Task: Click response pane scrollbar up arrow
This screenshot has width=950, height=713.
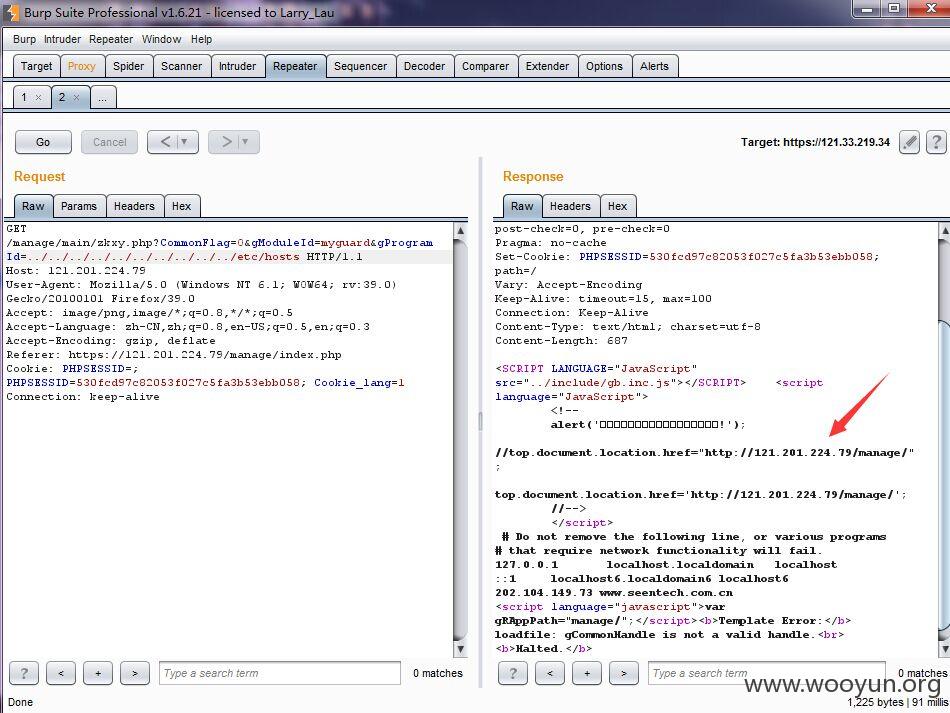Action: point(945,230)
